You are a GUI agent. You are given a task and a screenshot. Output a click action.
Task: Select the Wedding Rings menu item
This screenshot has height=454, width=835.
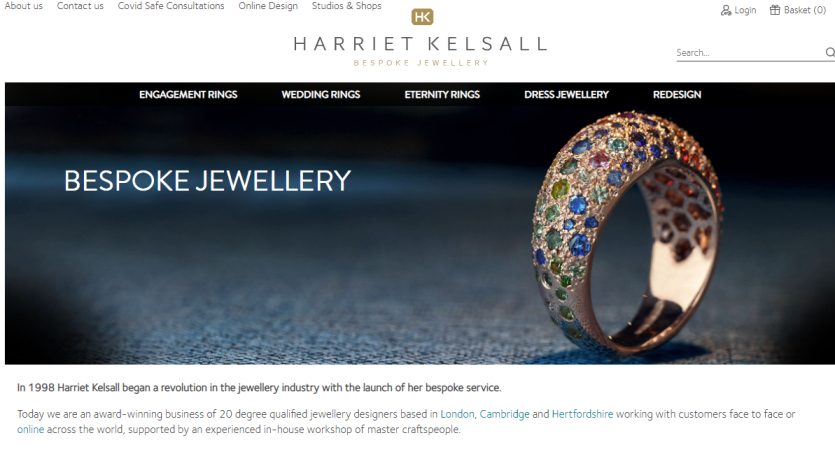[321, 95]
